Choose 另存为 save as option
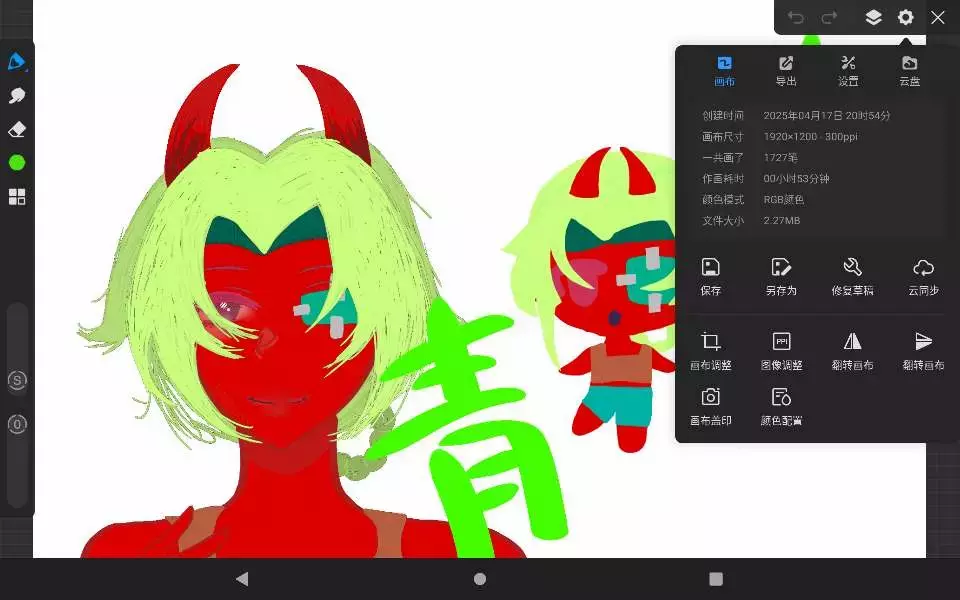Screen dimensions: 960x600 781,276
